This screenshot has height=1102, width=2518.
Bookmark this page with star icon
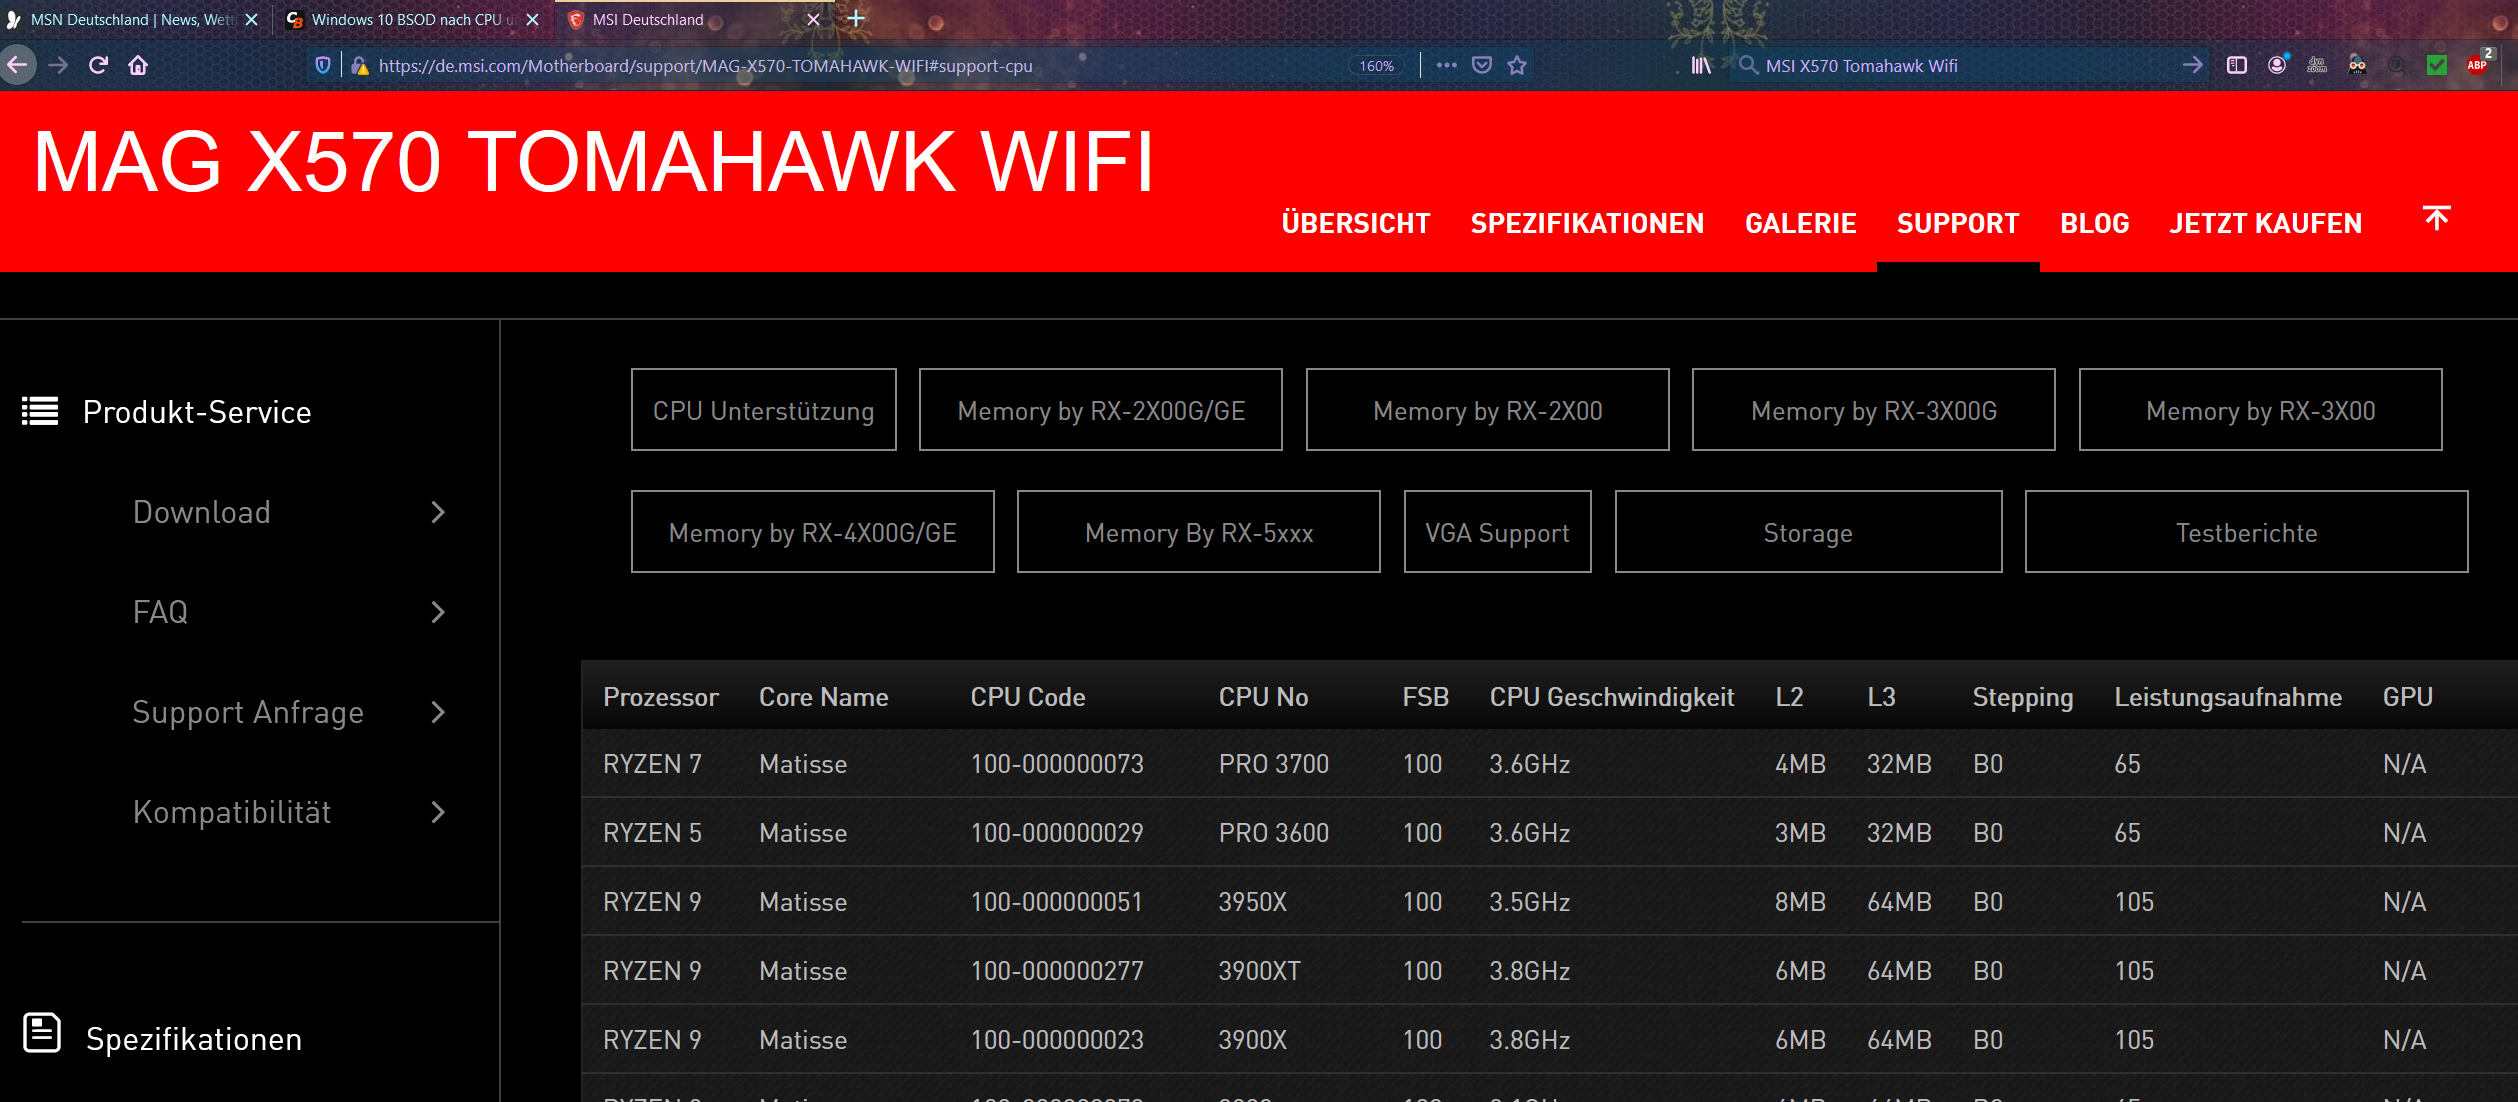(x=1517, y=65)
